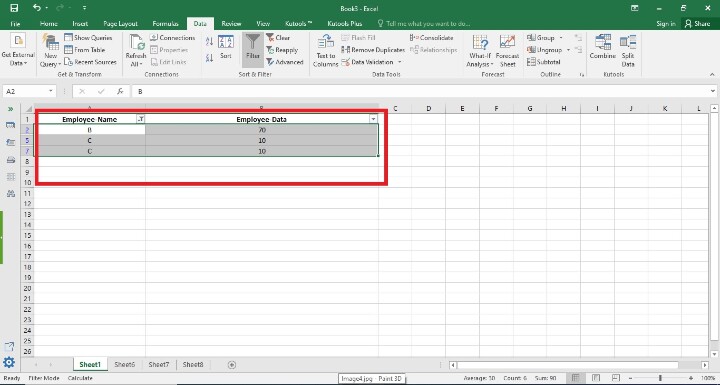Viewport: 720px width, 385px height.
Task: Open Sheet6 tab
Action: point(124,364)
